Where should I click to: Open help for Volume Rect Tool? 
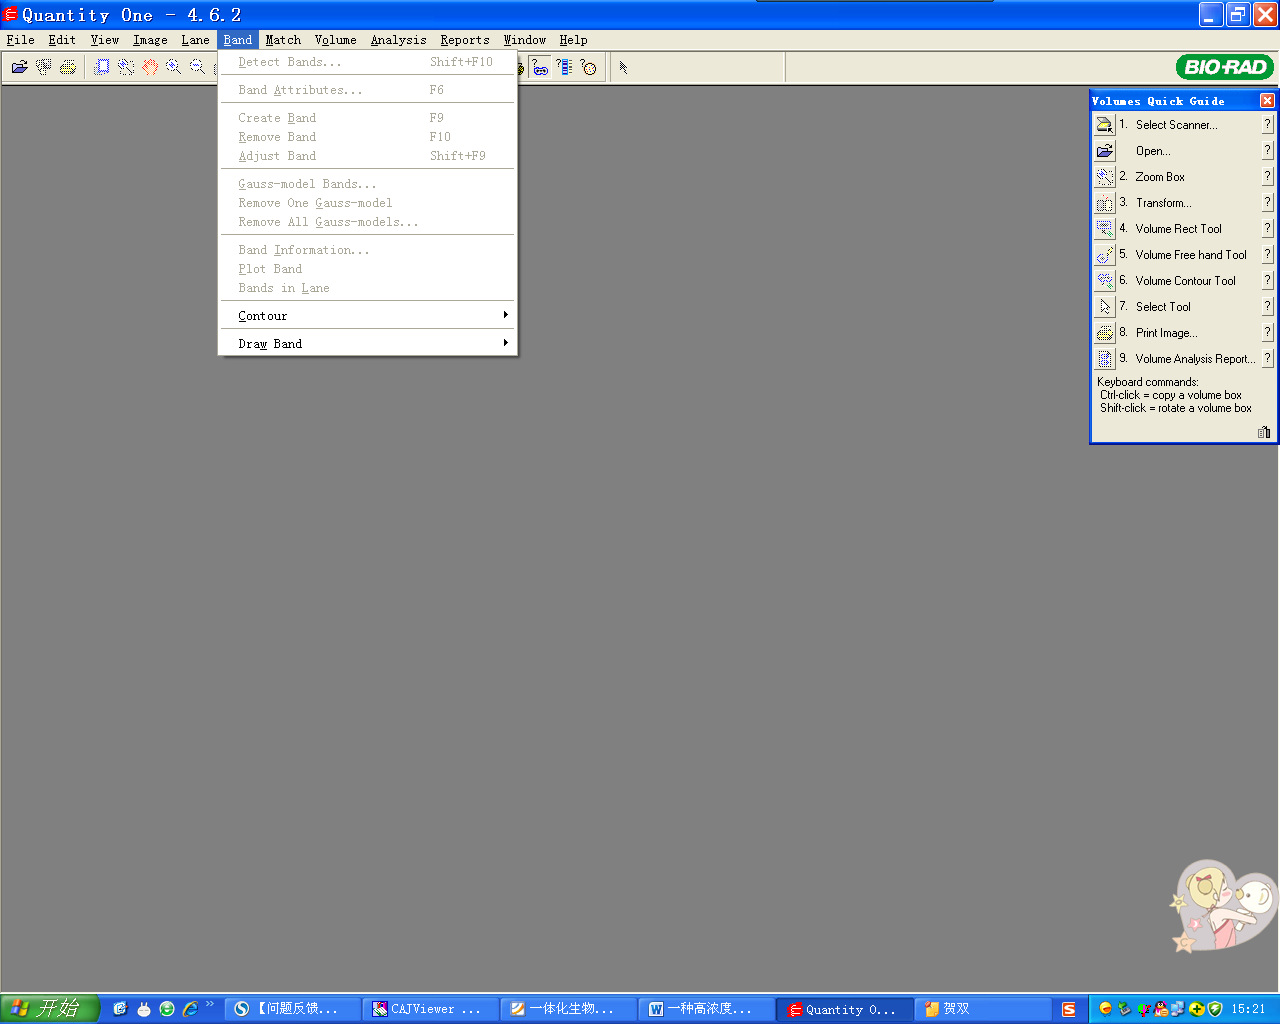click(x=1267, y=229)
